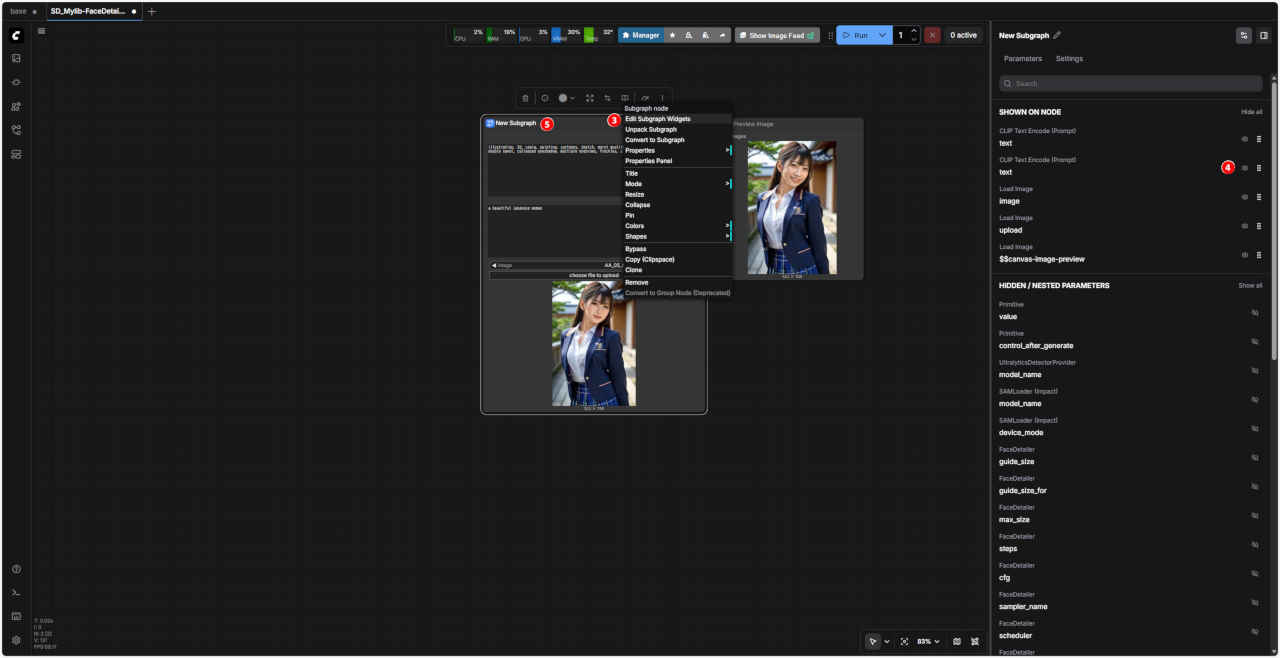Hide the Load Image 'image' parameter
Screen dimensions: 1280x658
pos(1245,197)
